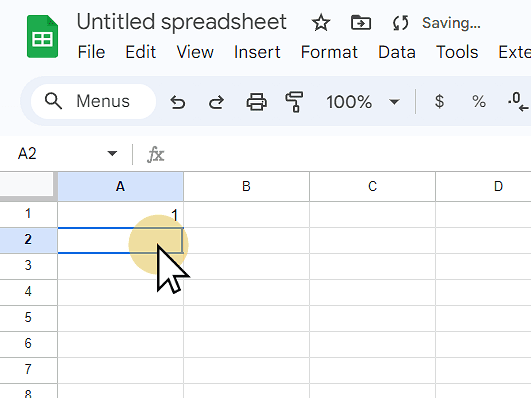Click the move to folder icon
The width and height of the screenshot is (531, 398).
point(361,23)
